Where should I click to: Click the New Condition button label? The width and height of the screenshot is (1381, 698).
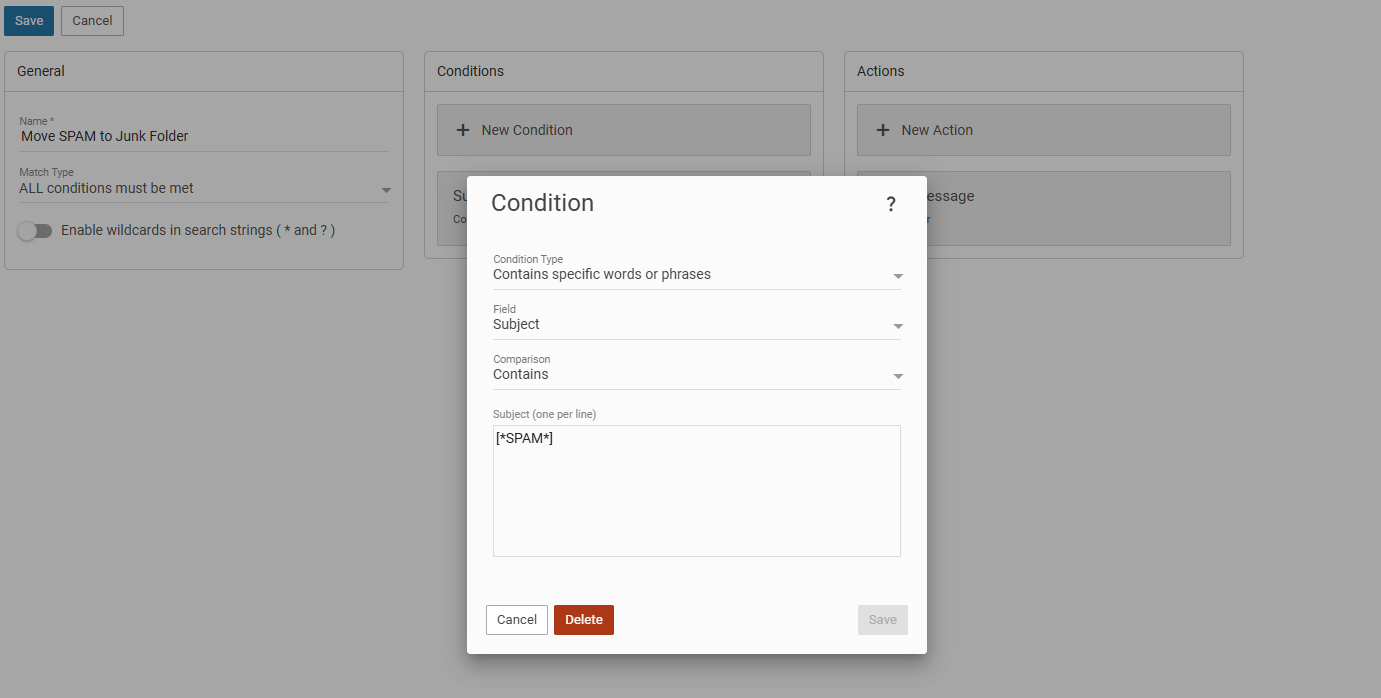pyautogui.click(x=527, y=130)
